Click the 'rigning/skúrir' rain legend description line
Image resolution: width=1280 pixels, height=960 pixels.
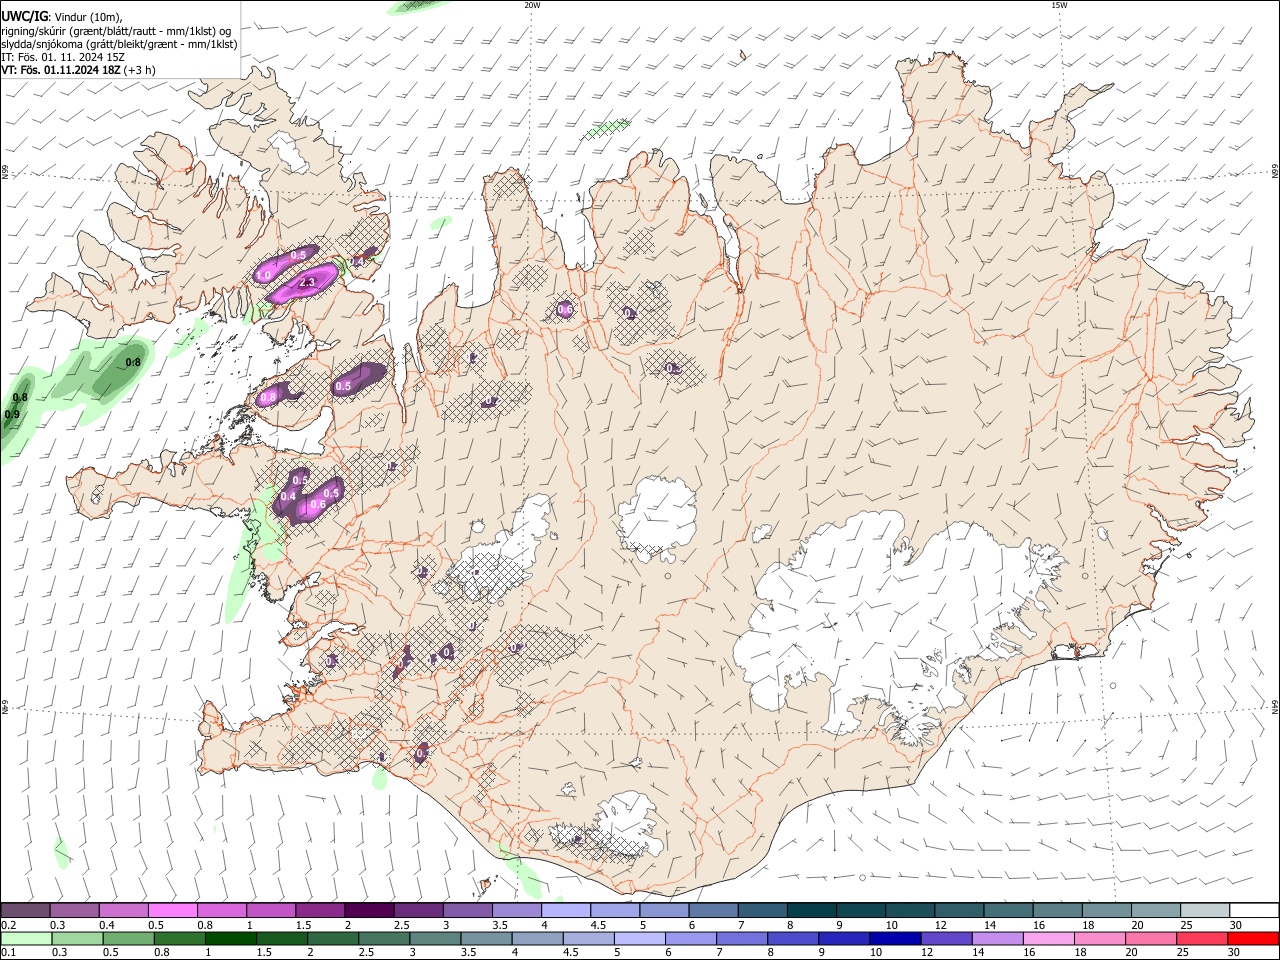click(x=117, y=31)
